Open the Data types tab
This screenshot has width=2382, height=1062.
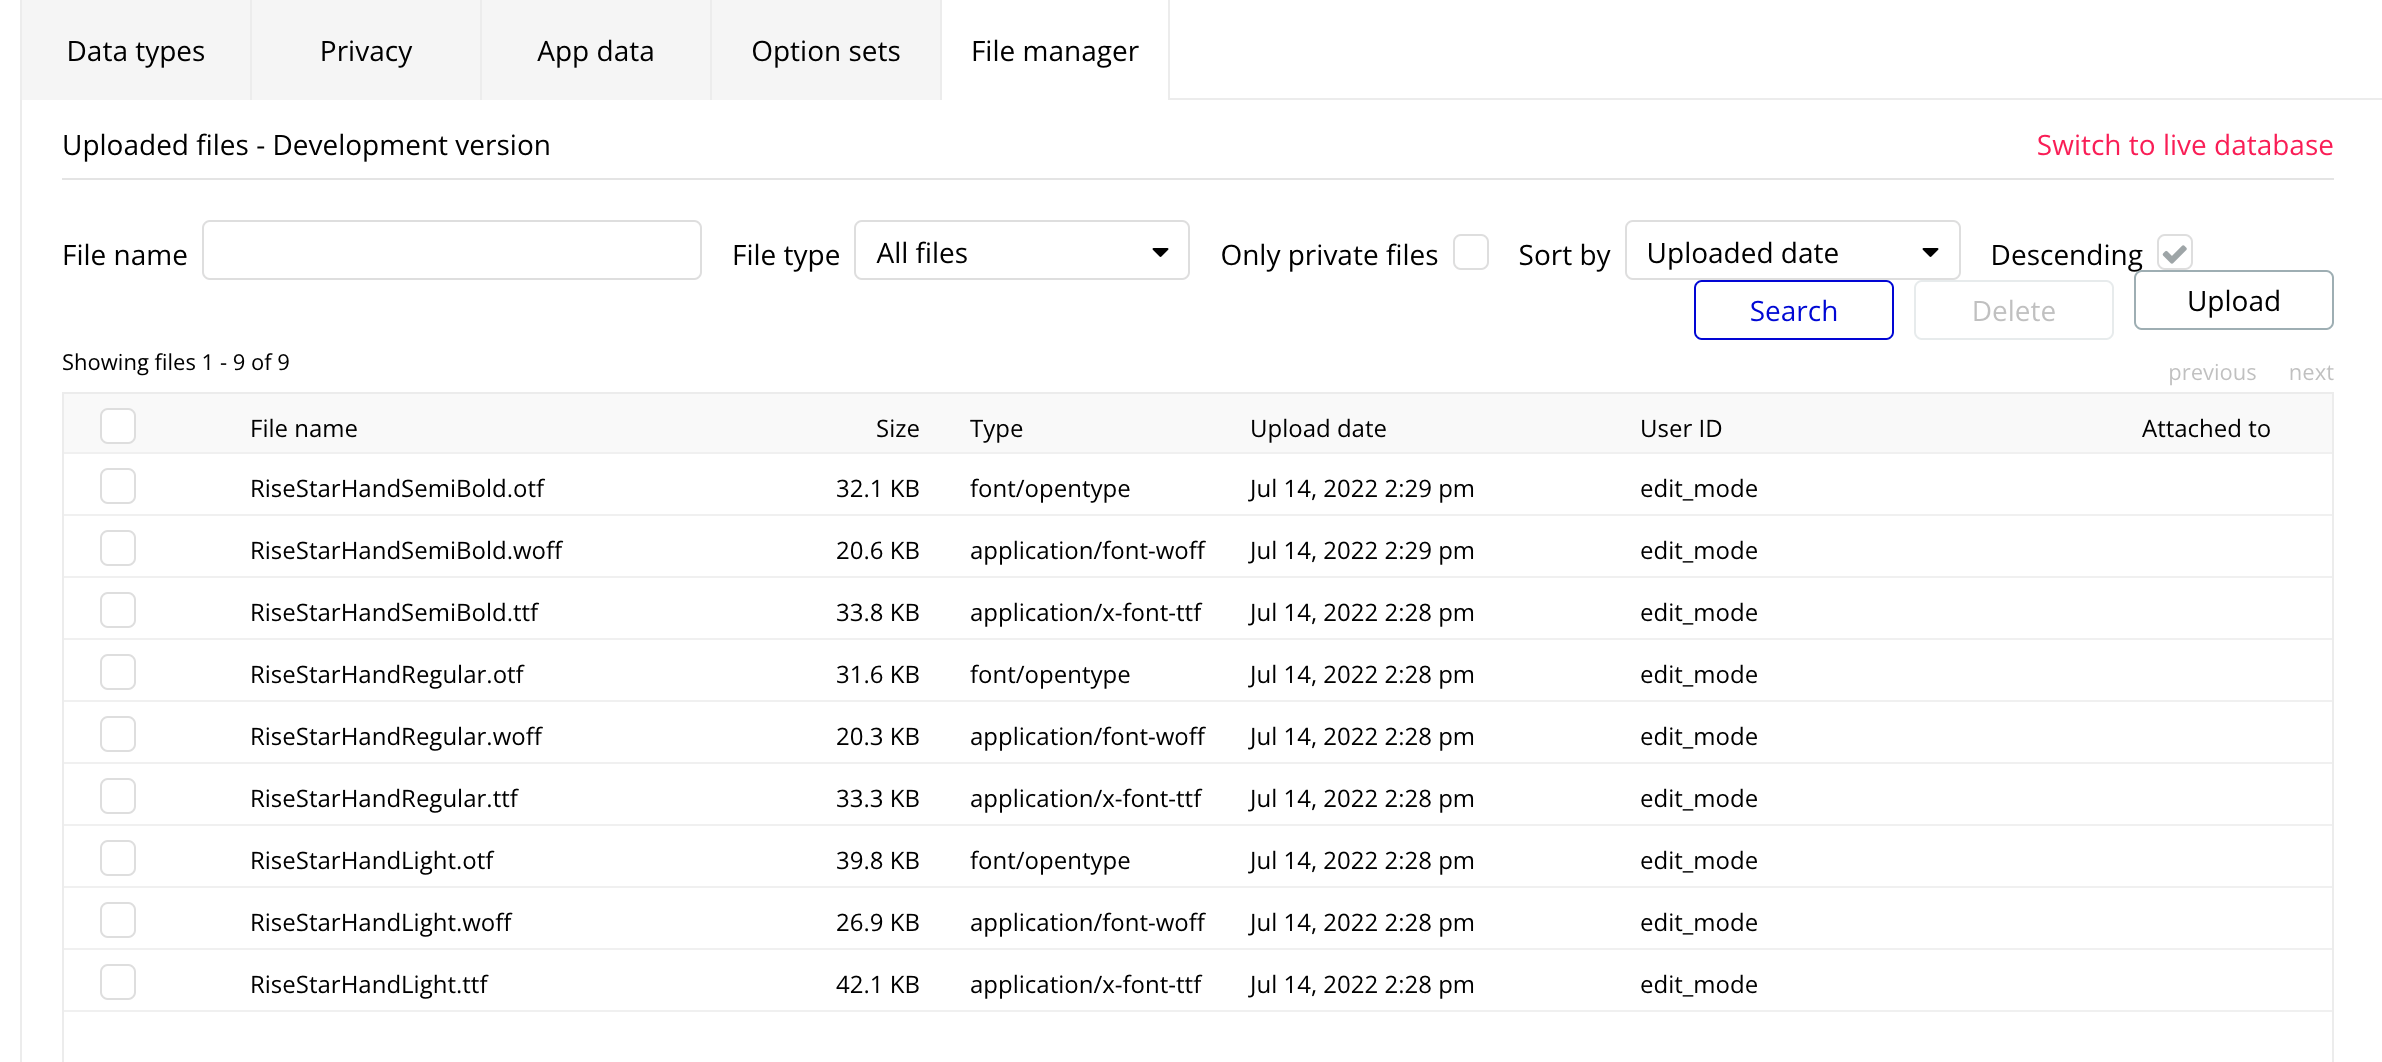[x=135, y=51]
